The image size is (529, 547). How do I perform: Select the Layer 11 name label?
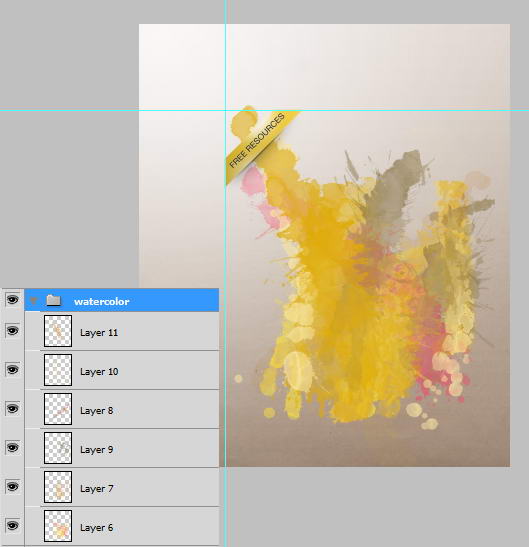(99, 332)
